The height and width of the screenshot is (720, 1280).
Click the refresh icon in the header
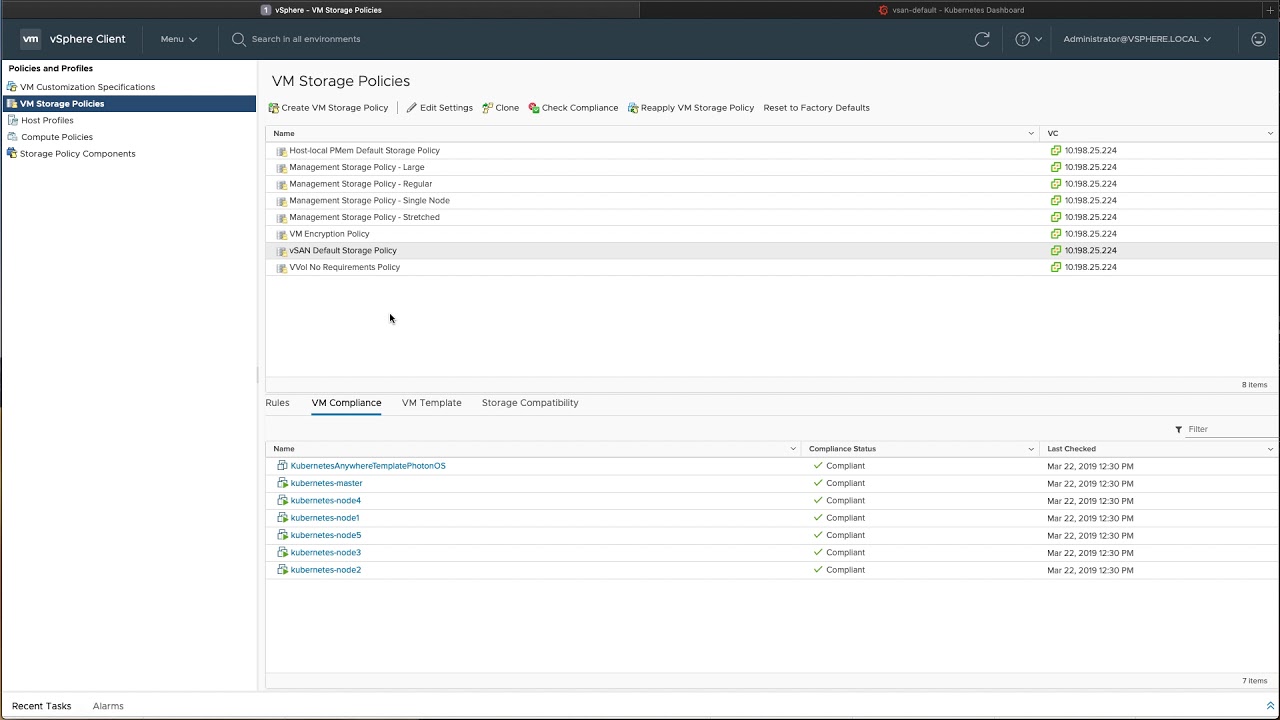pos(982,39)
